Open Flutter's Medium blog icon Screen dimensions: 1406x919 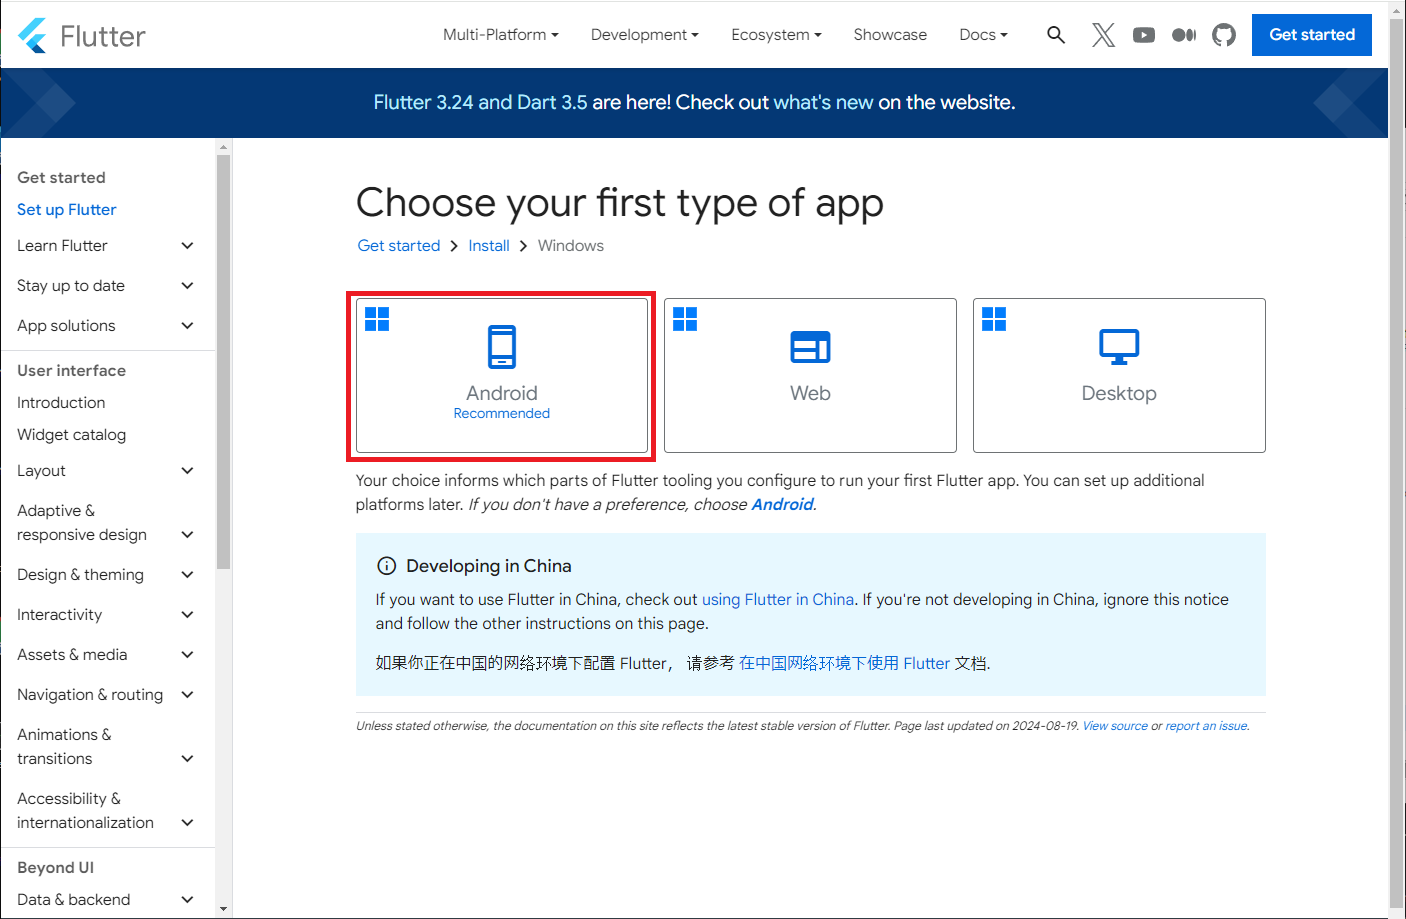click(1184, 35)
